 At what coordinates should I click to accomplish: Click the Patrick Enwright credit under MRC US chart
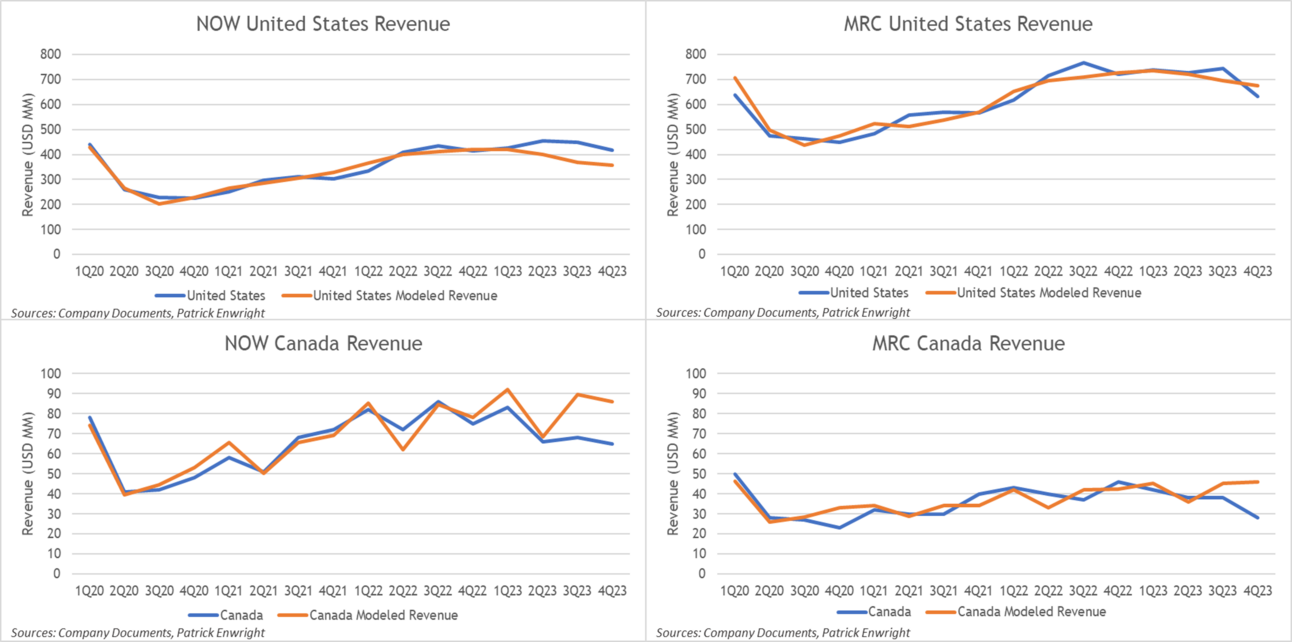pyautogui.click(x=866, y=312)
